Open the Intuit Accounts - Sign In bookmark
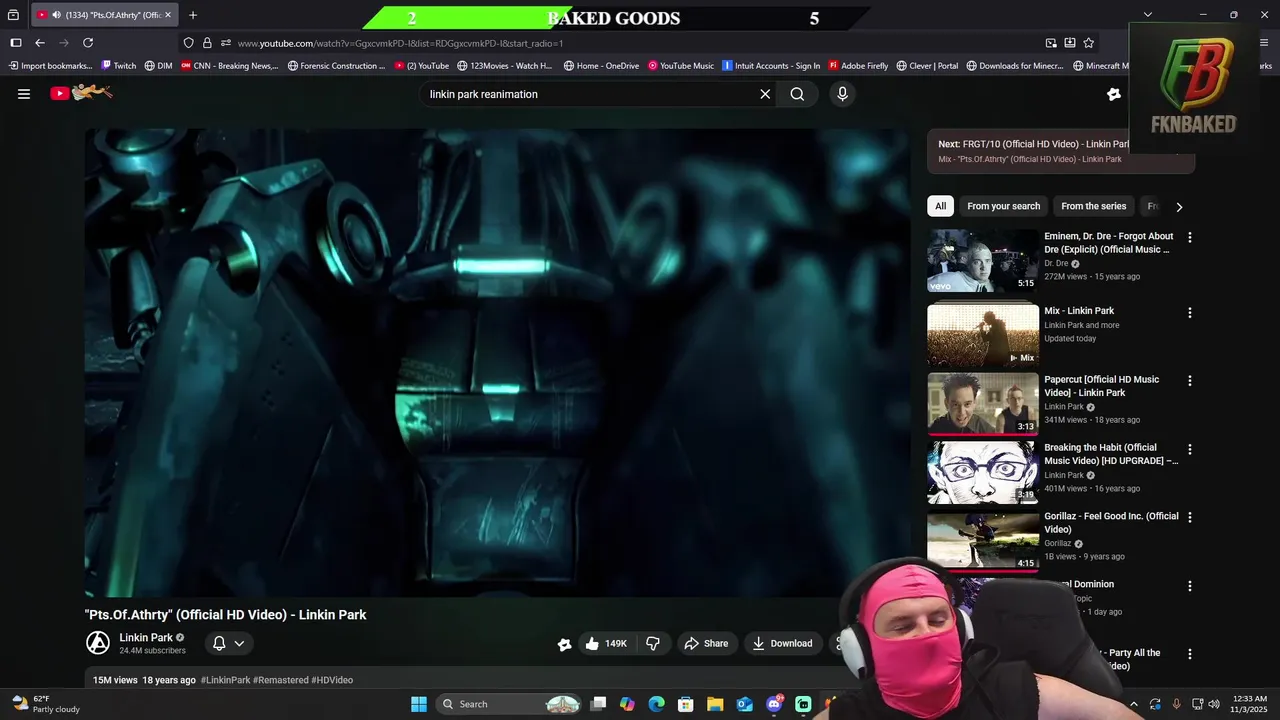This screenshot has height=720, width=1280. point(771,66)
